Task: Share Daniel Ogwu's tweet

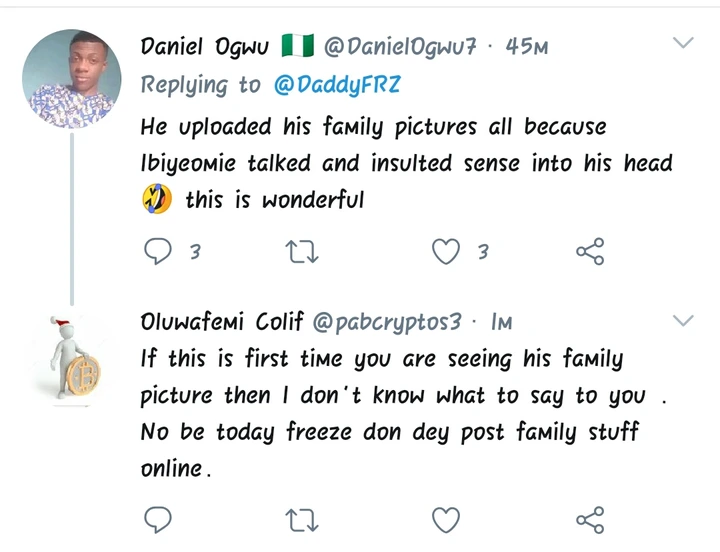Action: (590, 252)
